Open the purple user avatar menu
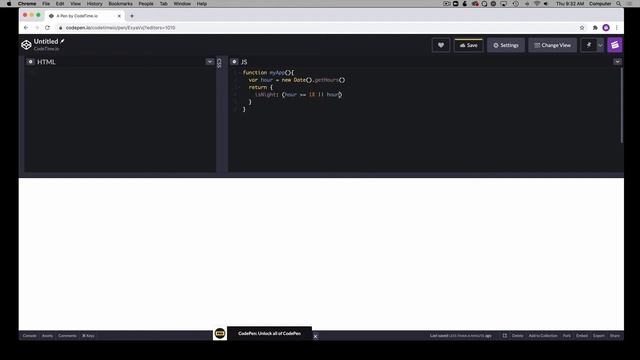Screen dimensions: 640x360 click(x=615, y=45)
